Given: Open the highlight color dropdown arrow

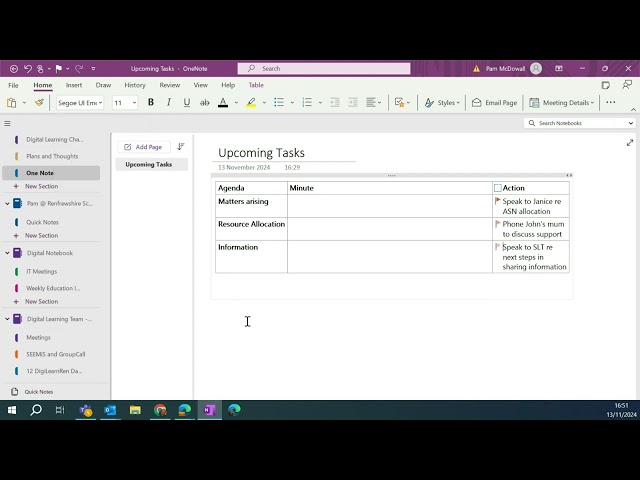Looking at the screenshot, I should pyautogui.click(x=264, y=103).
